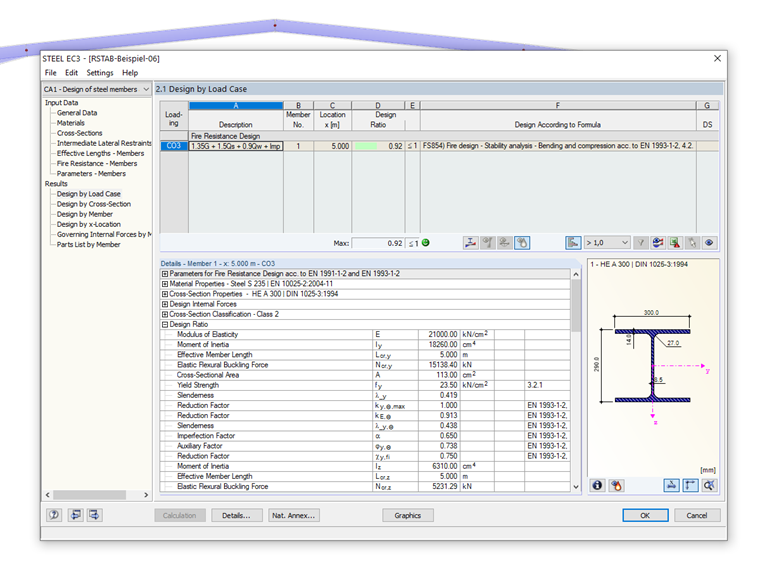760x570 pixels.
Task: Toggle the colored design ratio bars icon
Action: click(573, 243)
